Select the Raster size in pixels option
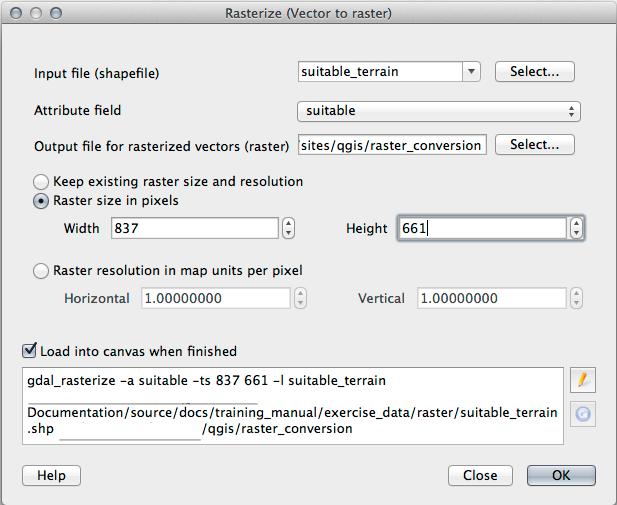The image size is (617, 505). pos(41,200)
